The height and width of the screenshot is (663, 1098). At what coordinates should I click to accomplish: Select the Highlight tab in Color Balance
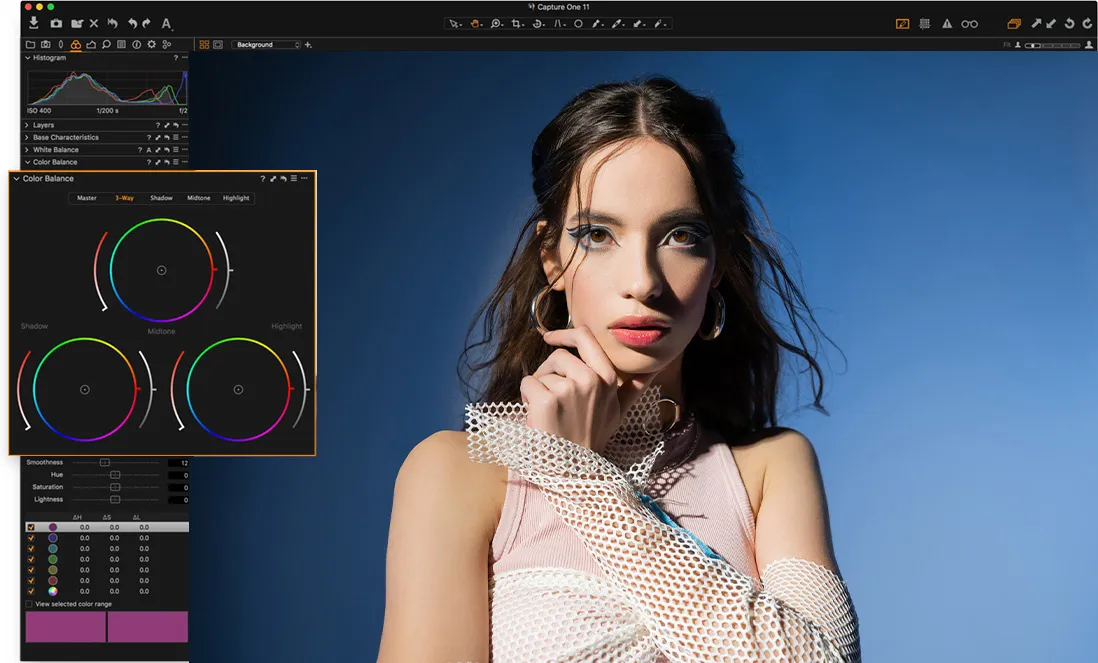click(x=236, y=198)
